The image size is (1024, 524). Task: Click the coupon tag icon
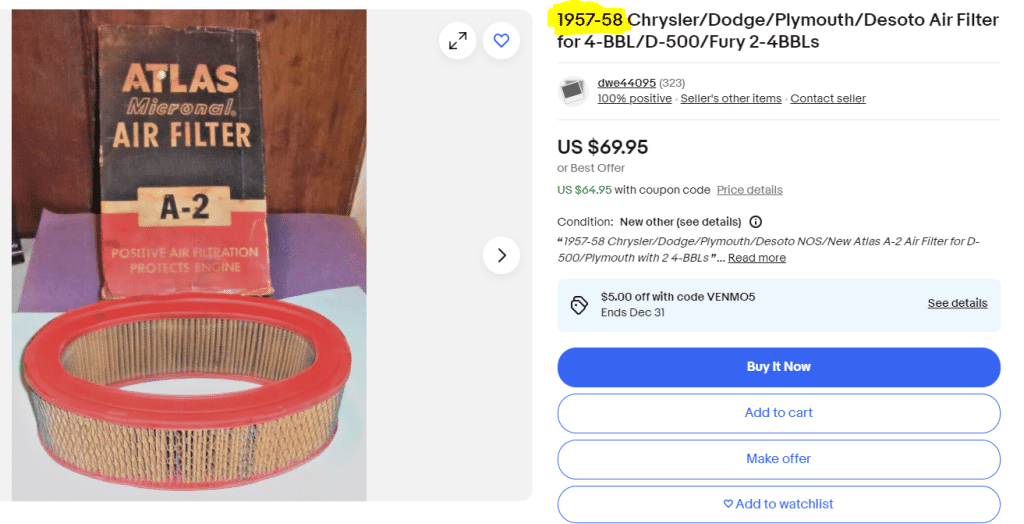tap(579, 305)
